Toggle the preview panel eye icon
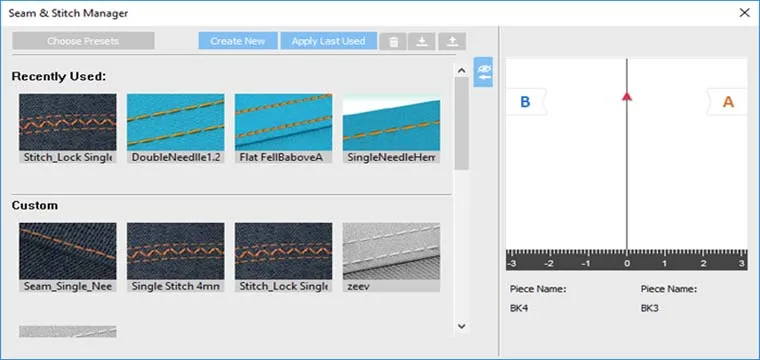760x360 pixels. pos(483,72)
